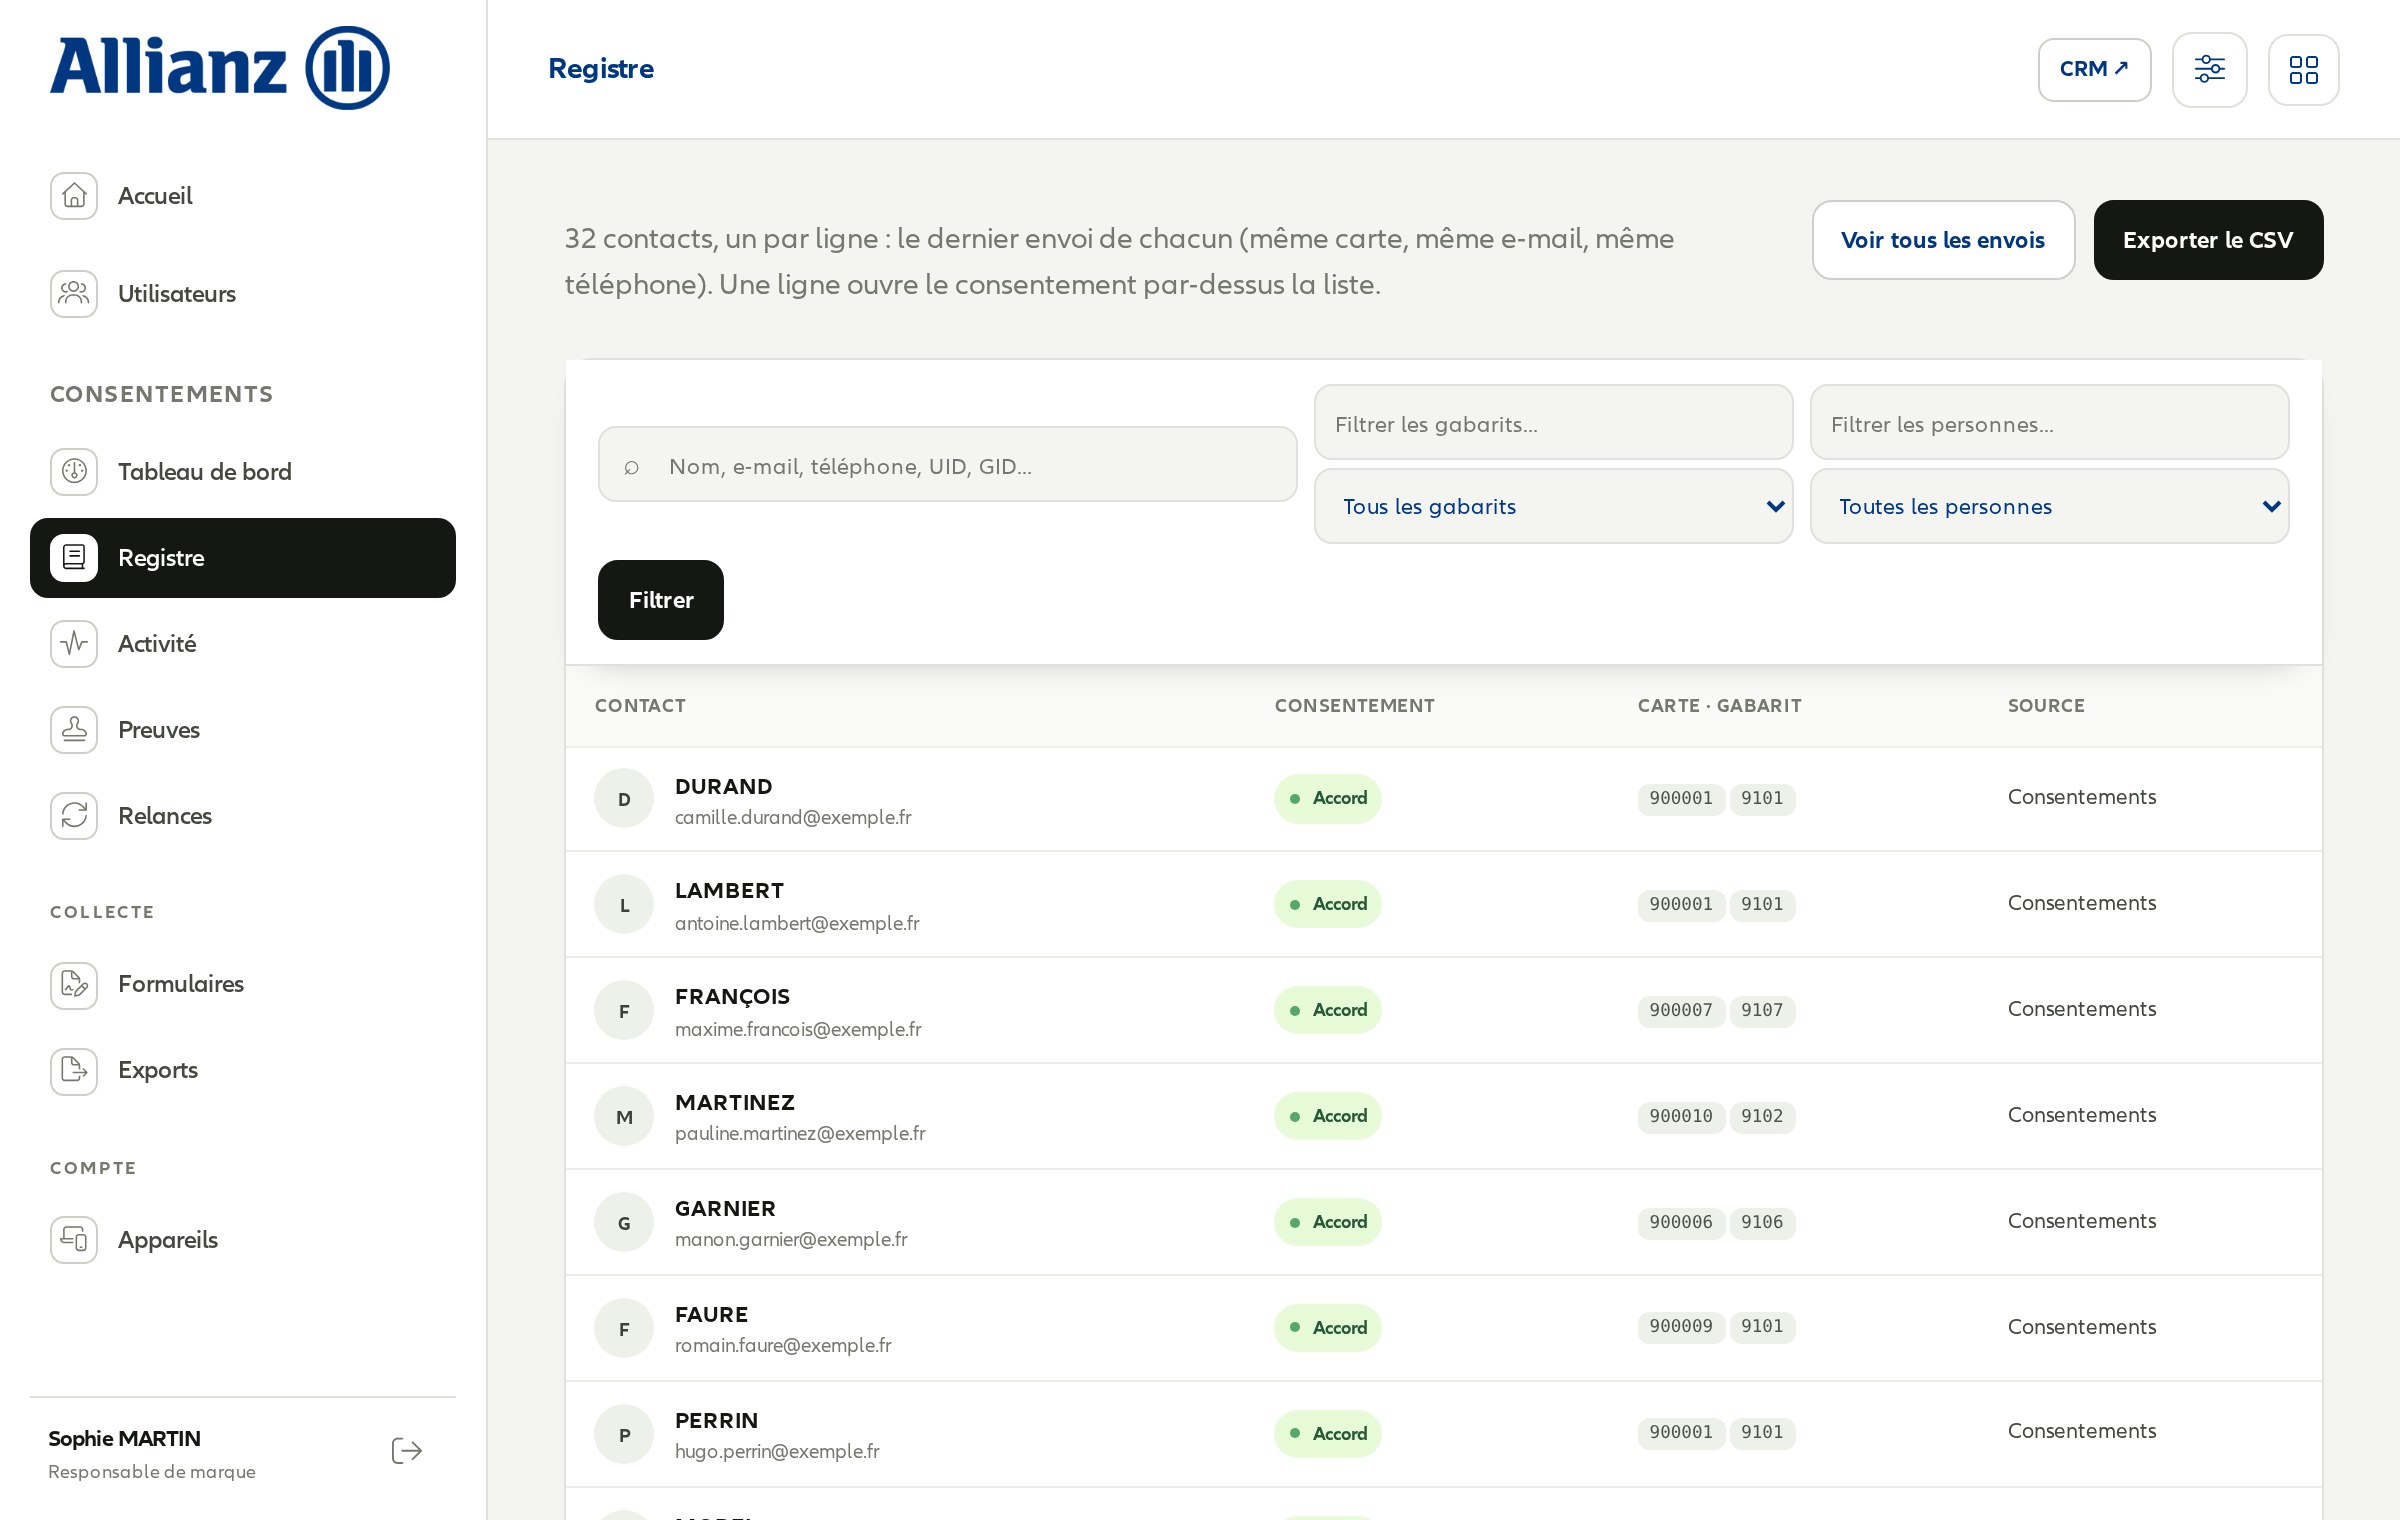Open the Utilisateurs people icon
2400x1520 pixels.
pyautogui.click(x=74, y=294)
